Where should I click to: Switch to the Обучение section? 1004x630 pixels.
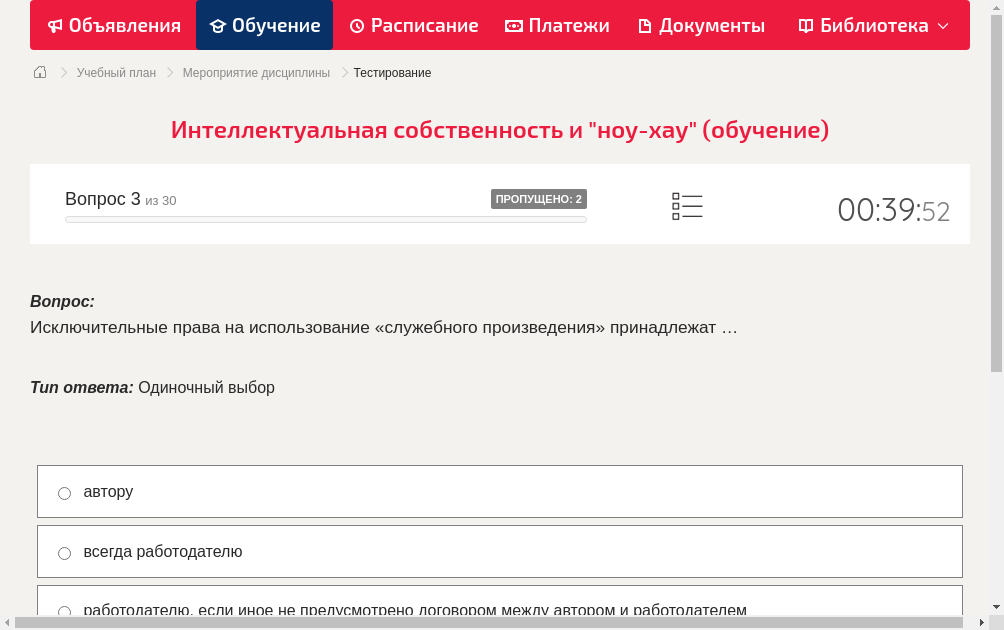pyautogui.click(x=264, y=25)
